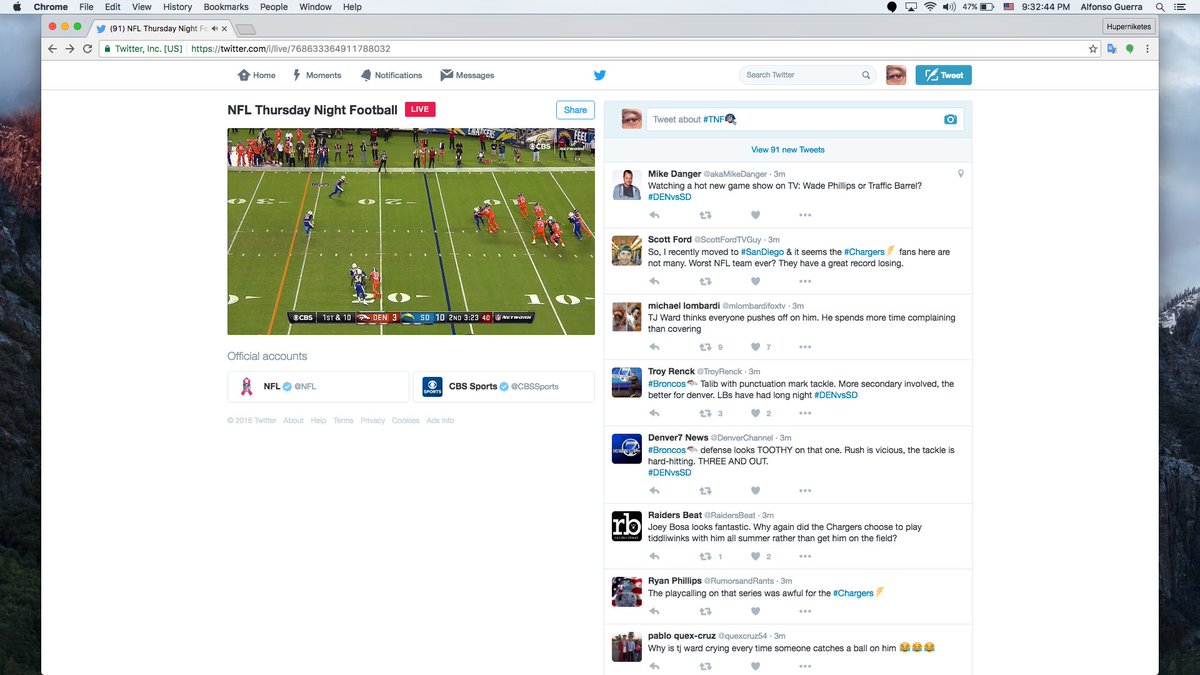Image resolution: width=1200 pixels, height=675 pixels.
Task: Click the Tweet about #TNF compose box
Action: 805,119
